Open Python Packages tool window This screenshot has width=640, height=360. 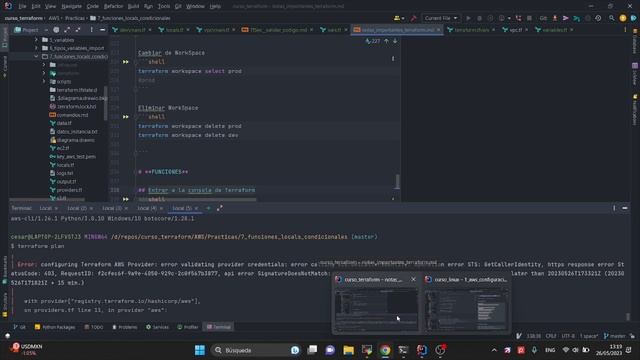point(55,327)
